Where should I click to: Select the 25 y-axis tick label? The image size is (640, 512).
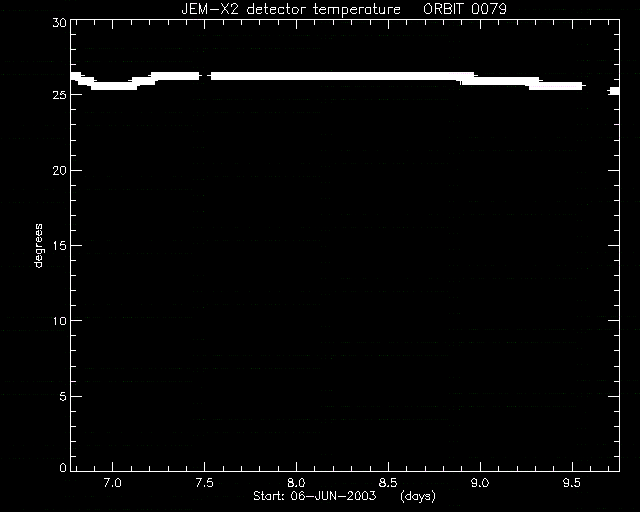click(59, 95)
